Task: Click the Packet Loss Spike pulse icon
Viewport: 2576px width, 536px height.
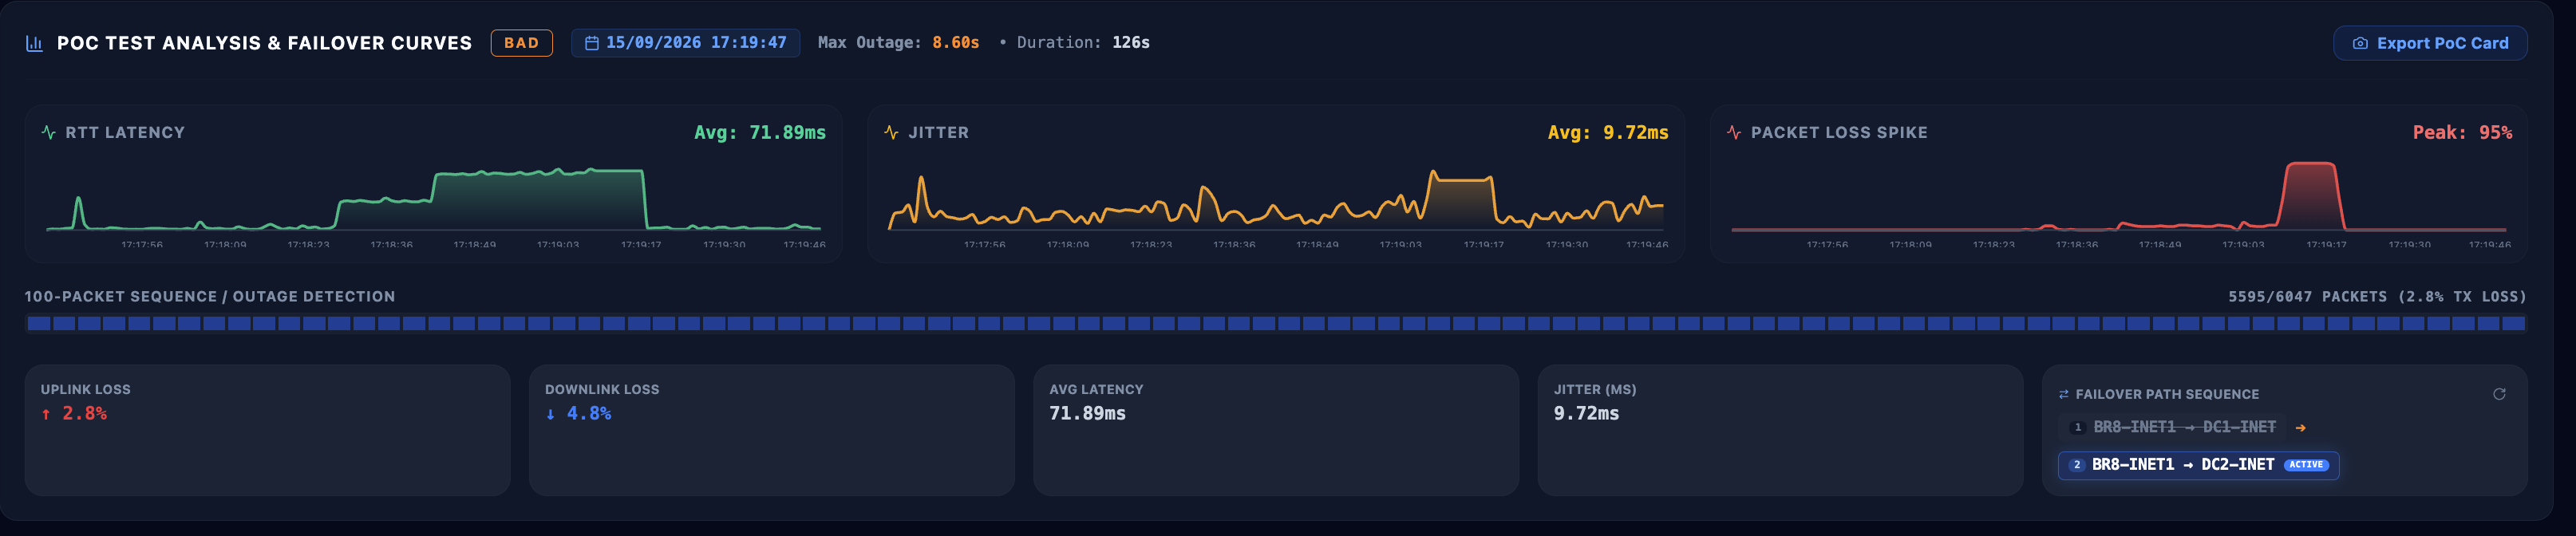Action: point(1734,132)
